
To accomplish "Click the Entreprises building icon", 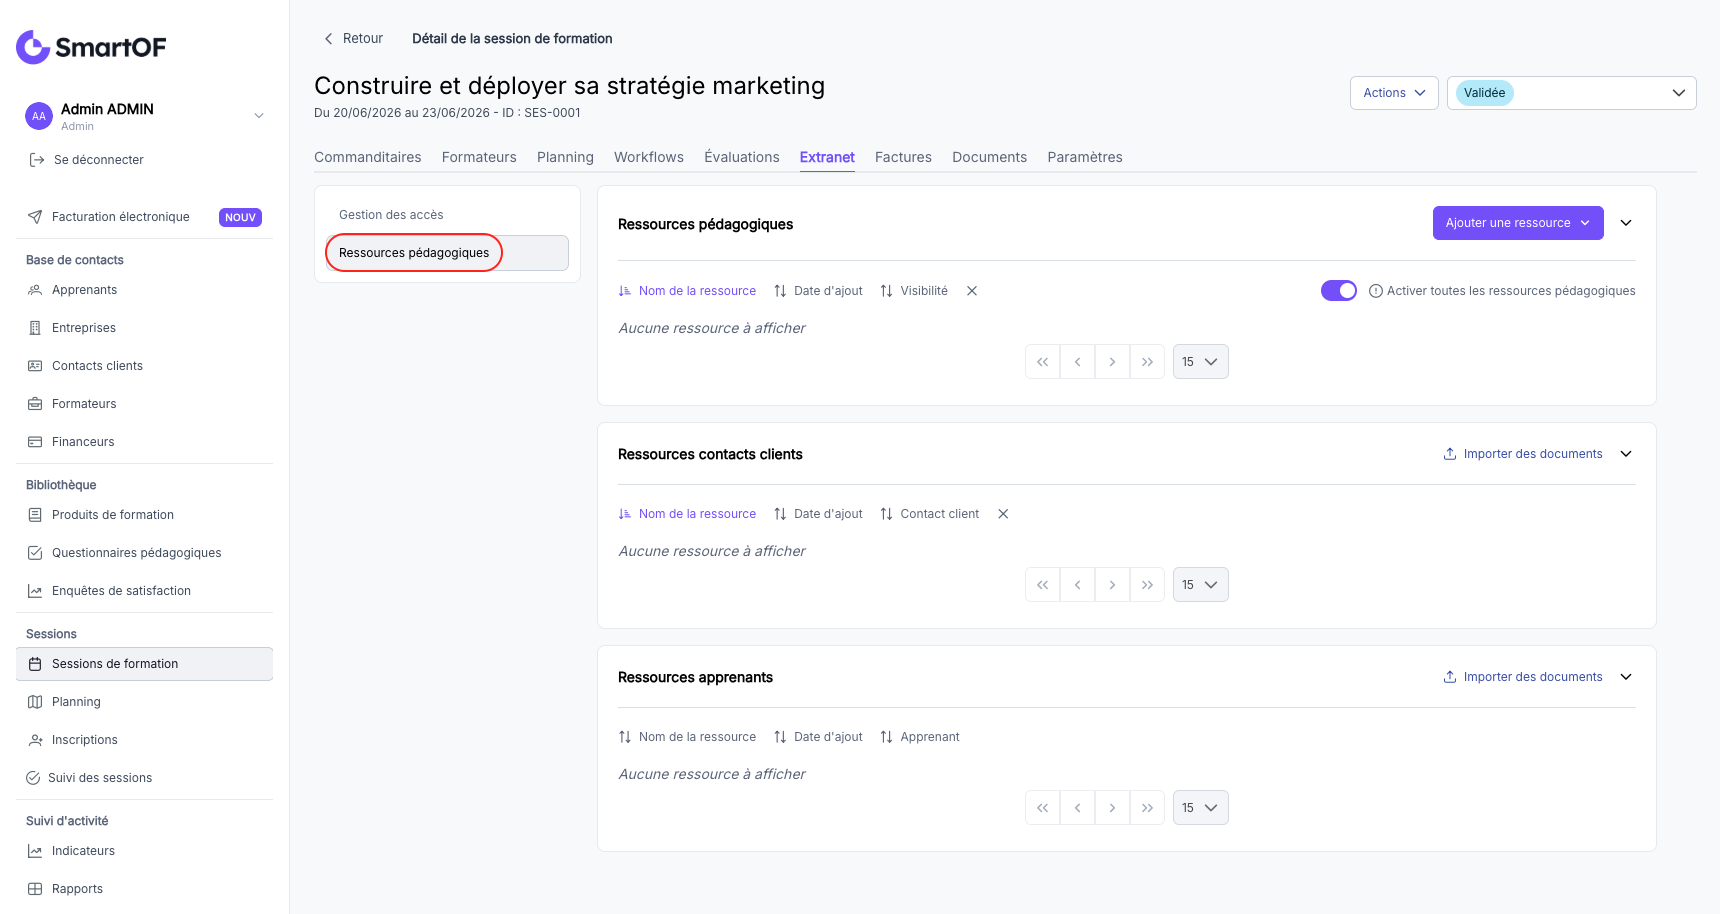I will pos(35,328).
